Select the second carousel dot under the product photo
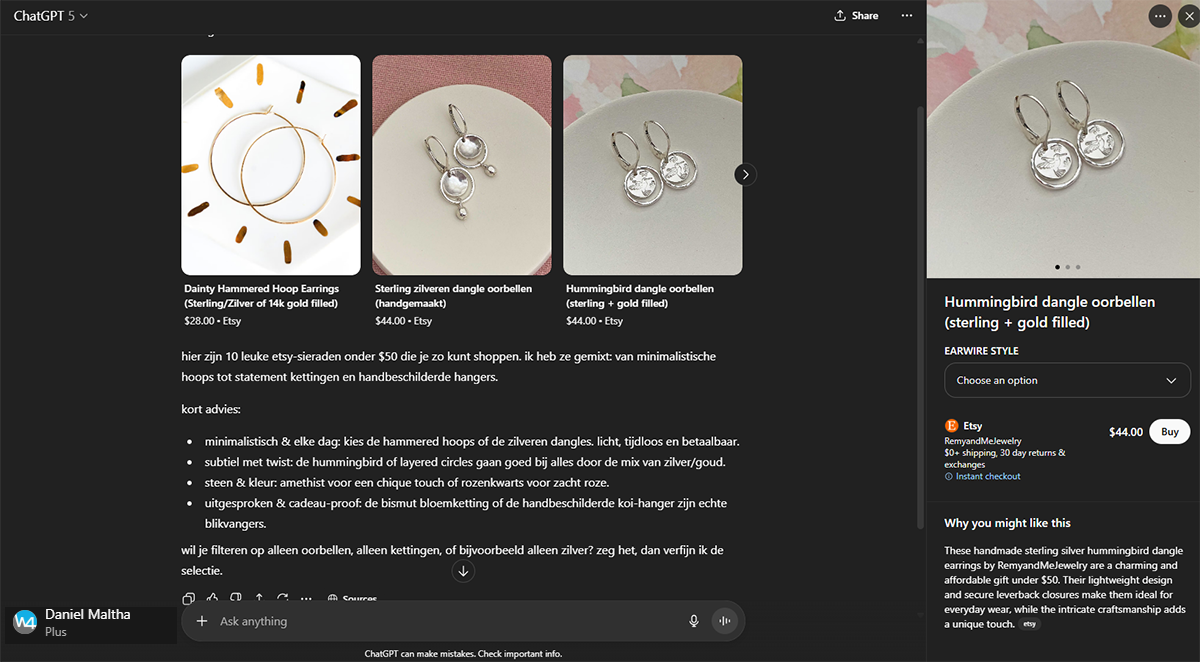1200x662 pixels. [1067, 267]
